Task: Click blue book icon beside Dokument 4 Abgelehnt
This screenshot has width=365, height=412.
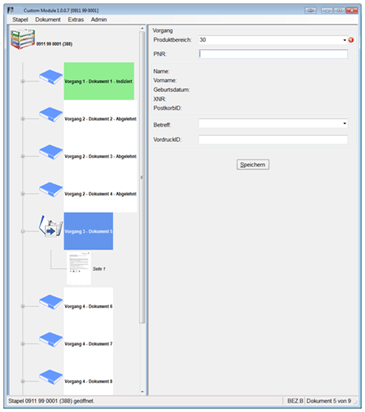Action: click(x=51, y=190)
